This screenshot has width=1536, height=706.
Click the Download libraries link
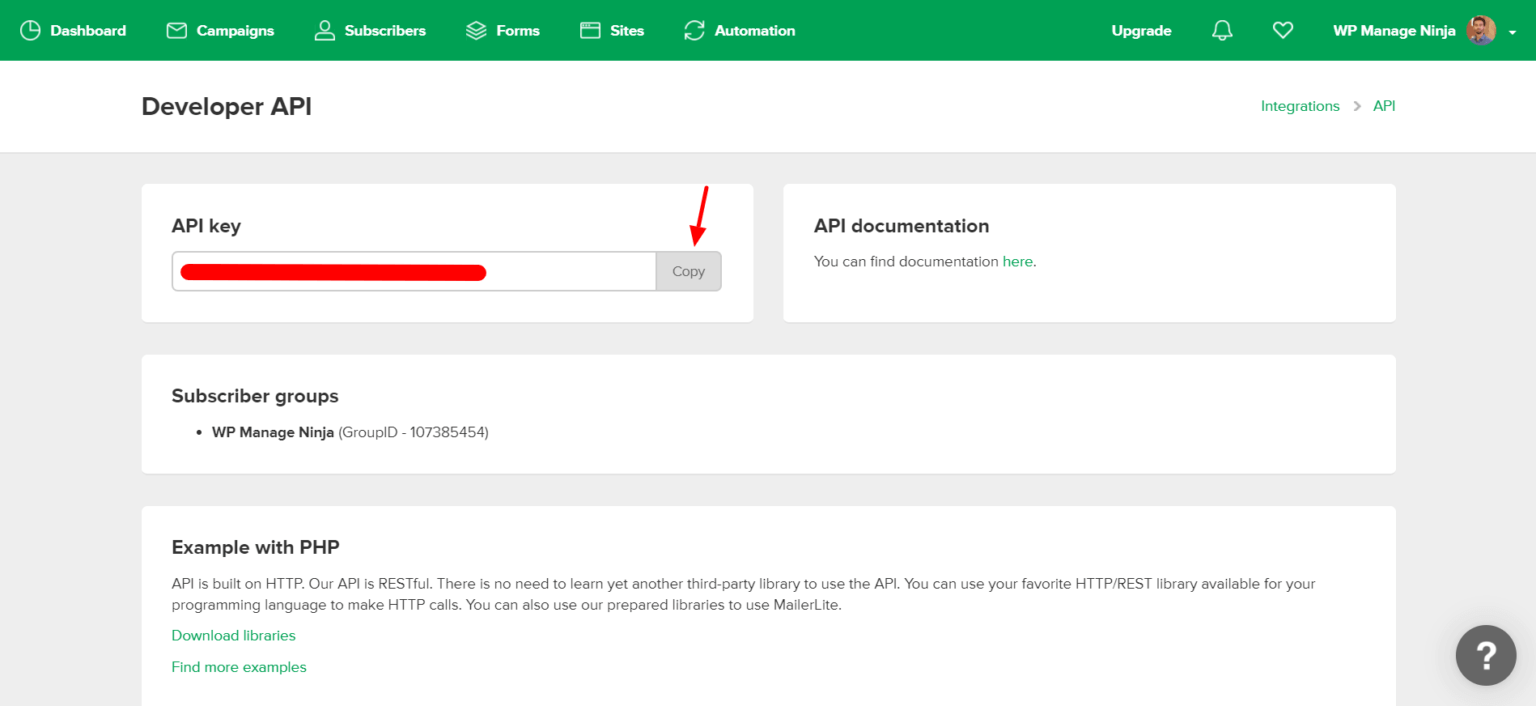233,635
